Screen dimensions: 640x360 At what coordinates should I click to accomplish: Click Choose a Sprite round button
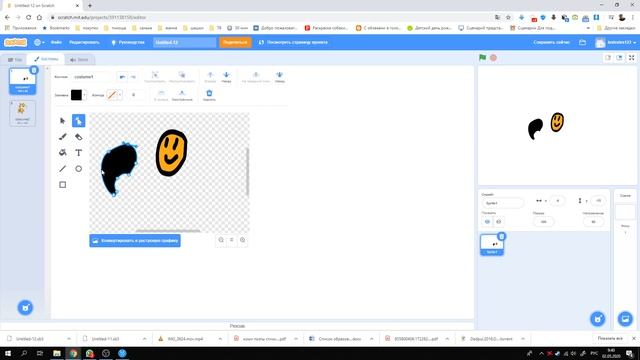click(x=598, y=319)
